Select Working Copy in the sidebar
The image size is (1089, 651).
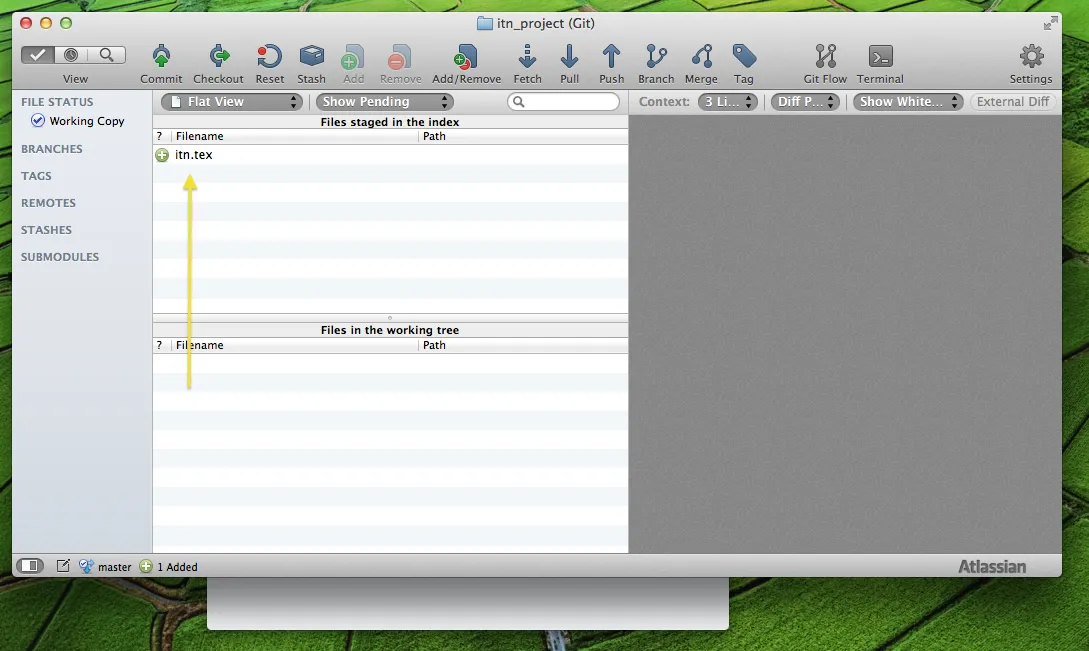[86, 121]
